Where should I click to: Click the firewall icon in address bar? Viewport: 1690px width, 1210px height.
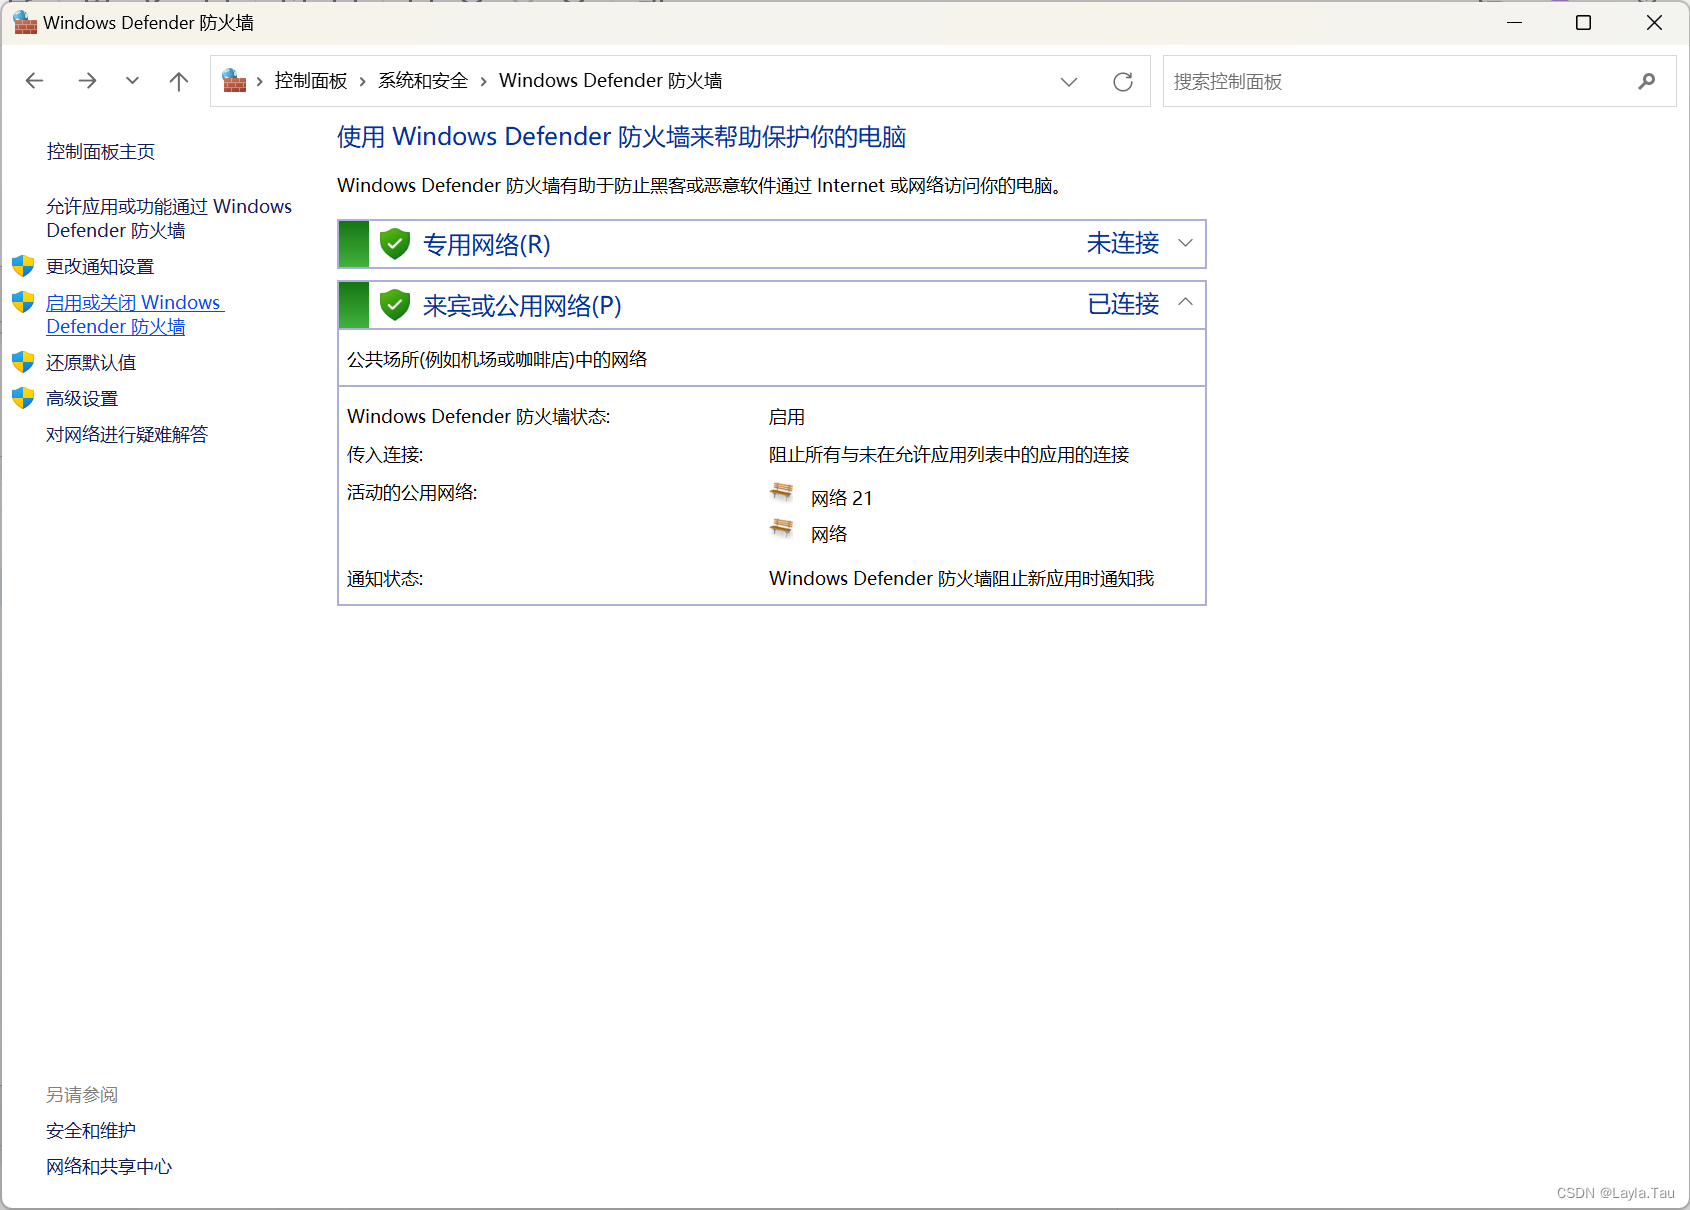click(234, 80)
